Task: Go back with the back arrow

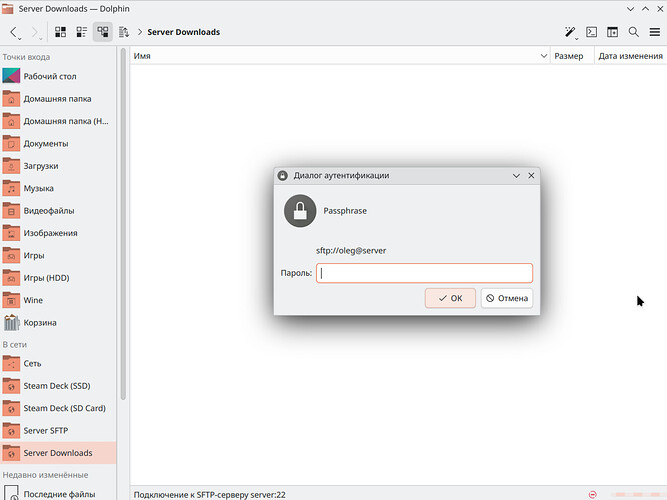Action: pyautogui.click(x=14, y=32)
